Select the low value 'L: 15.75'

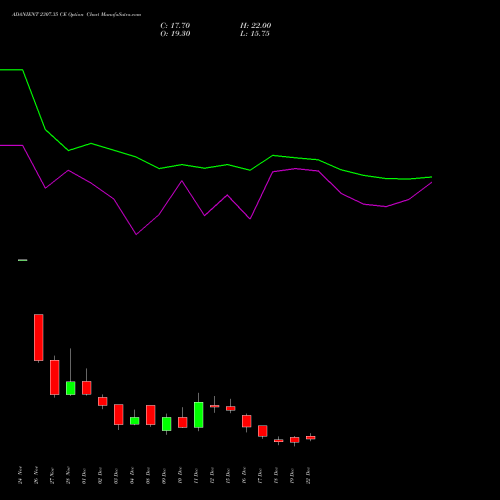(x=255, y=34)
